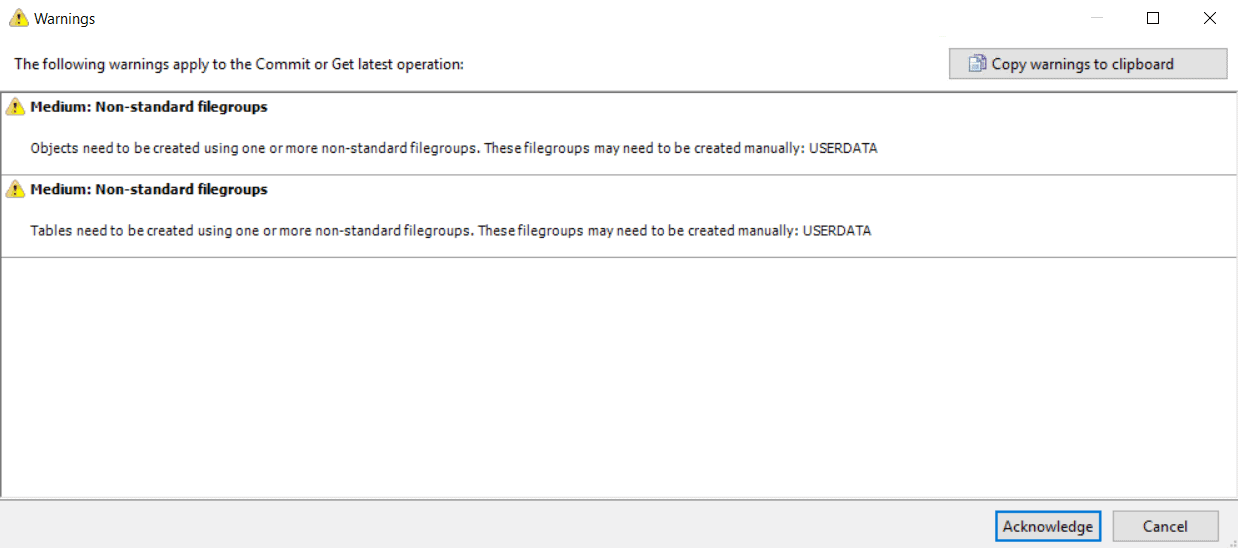Select the first Medium: Non-standard filegroups heading
Viewport: 1238px width, 548px height.
[149, 107]
